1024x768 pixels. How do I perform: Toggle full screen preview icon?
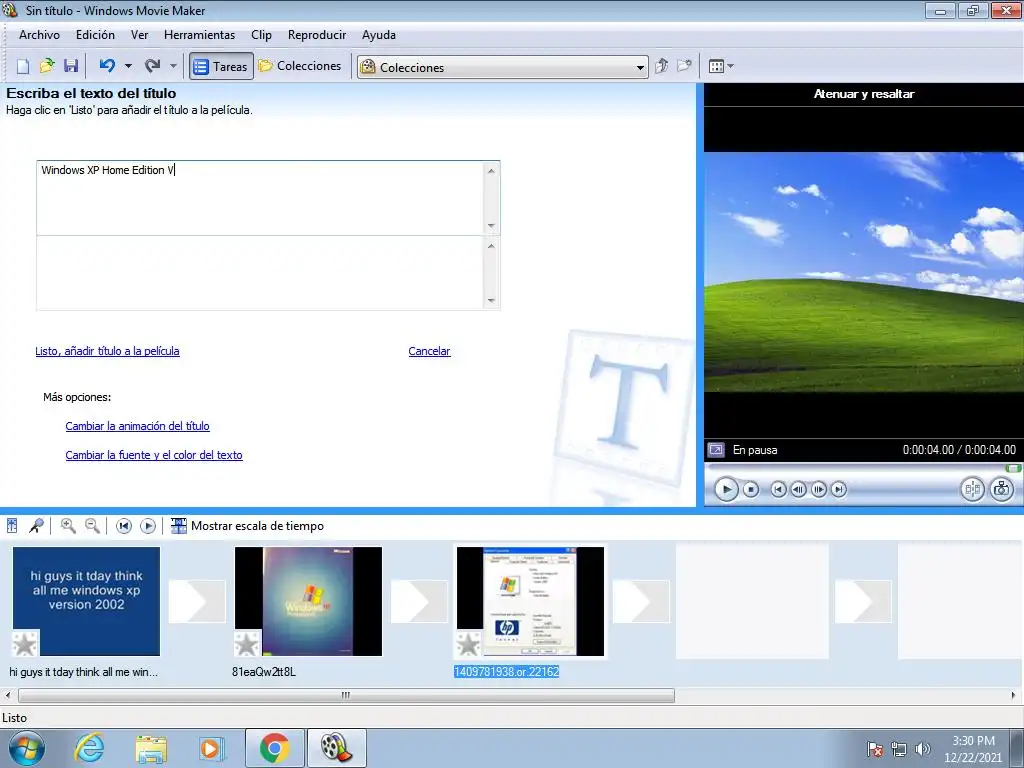click(x=716, y=450)
